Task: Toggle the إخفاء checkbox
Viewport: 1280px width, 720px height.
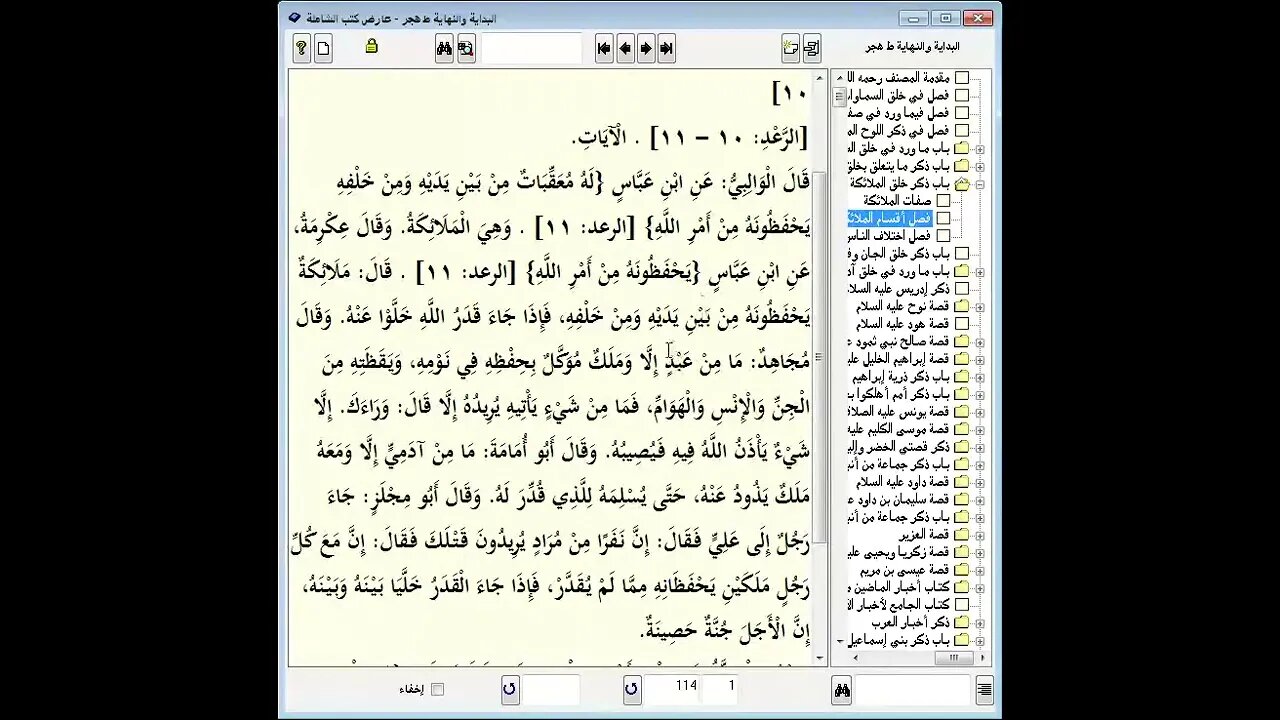Action: [x=437, y=689]
